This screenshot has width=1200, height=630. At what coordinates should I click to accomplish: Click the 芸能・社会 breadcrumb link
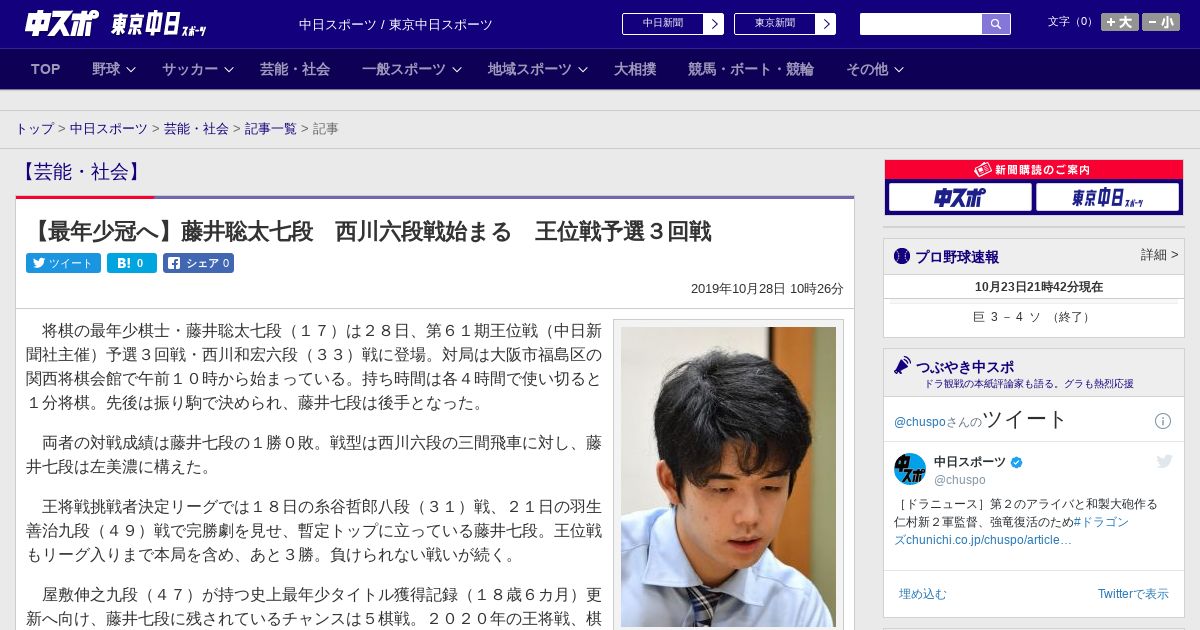[x=196, y=129]
